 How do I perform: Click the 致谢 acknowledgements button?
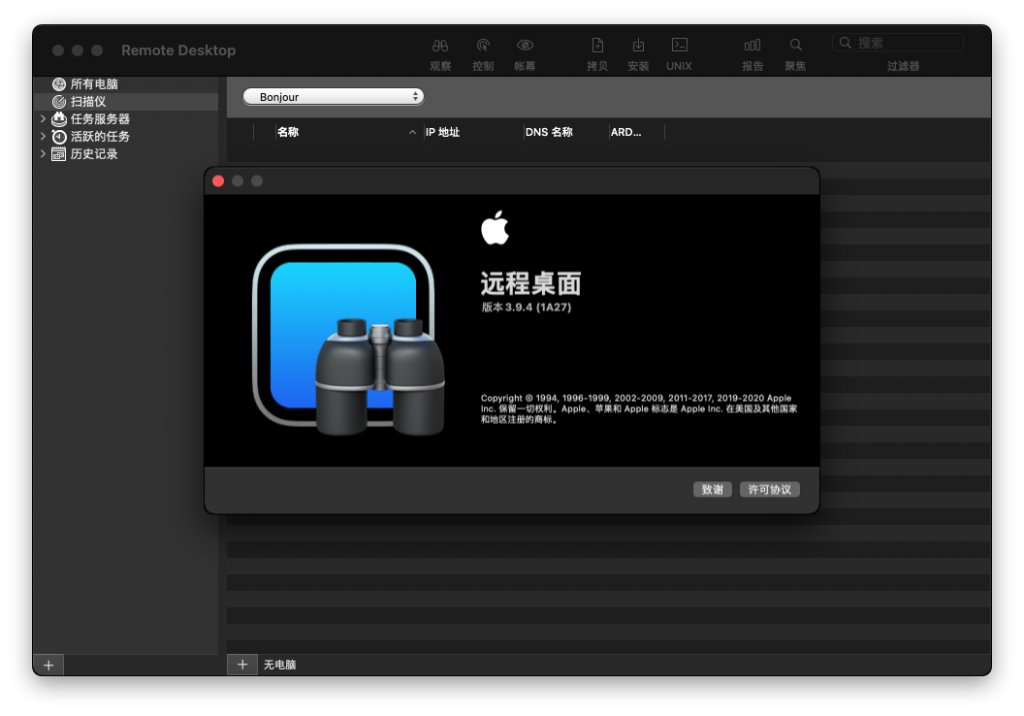(712, 489)
